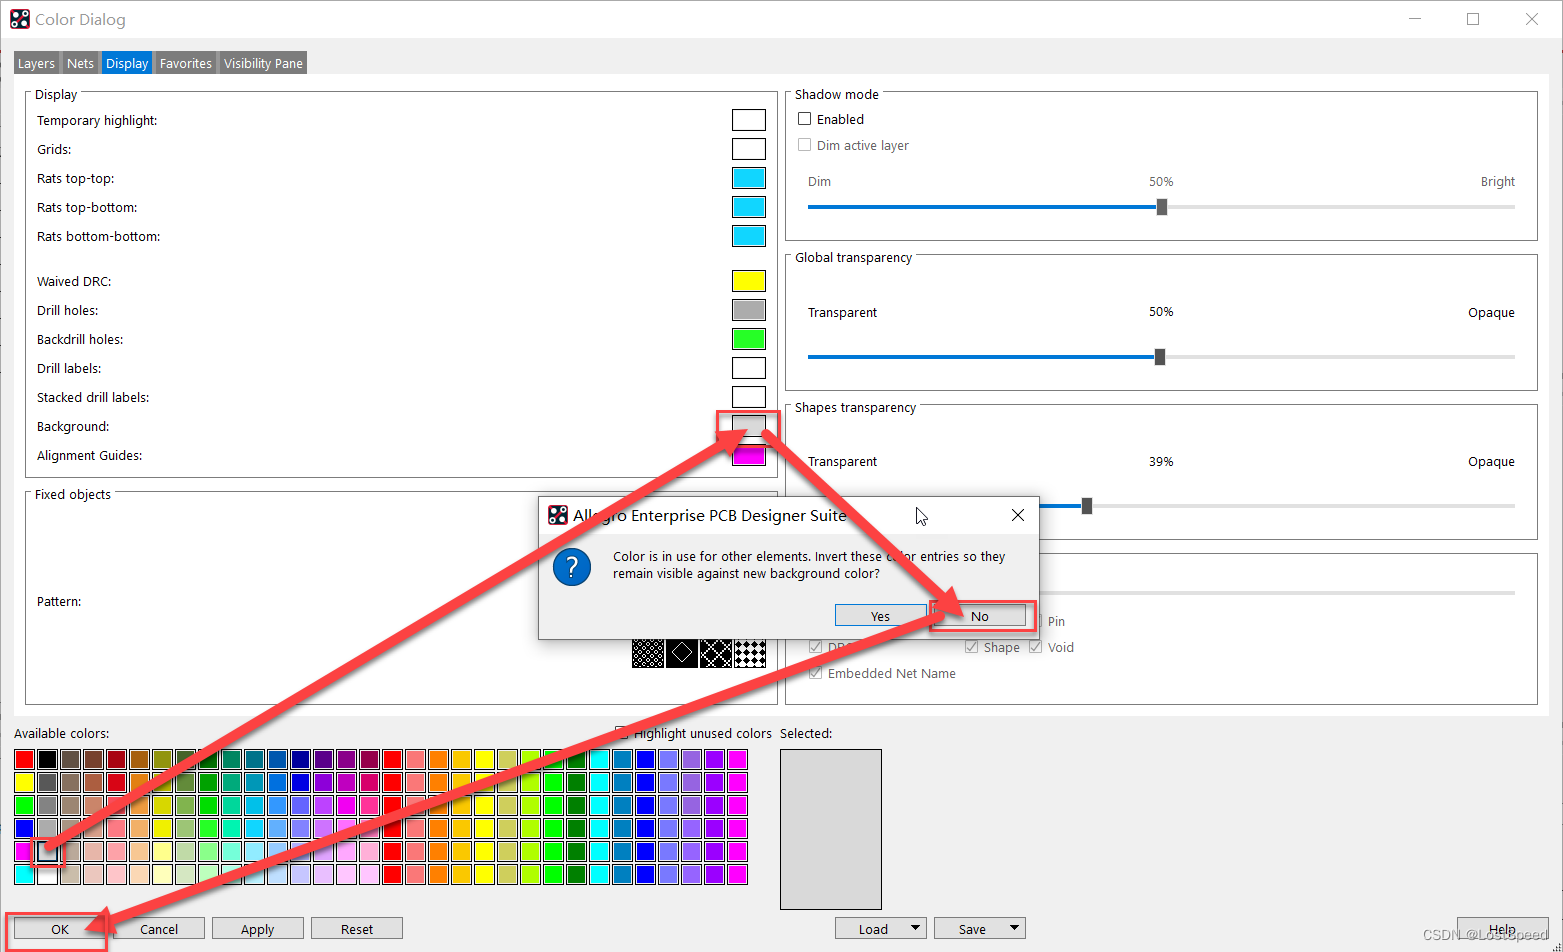Screen dimensions: 1563x952
Task: Click Color Dialog app icon in title bar
Action: coord(19,19)
